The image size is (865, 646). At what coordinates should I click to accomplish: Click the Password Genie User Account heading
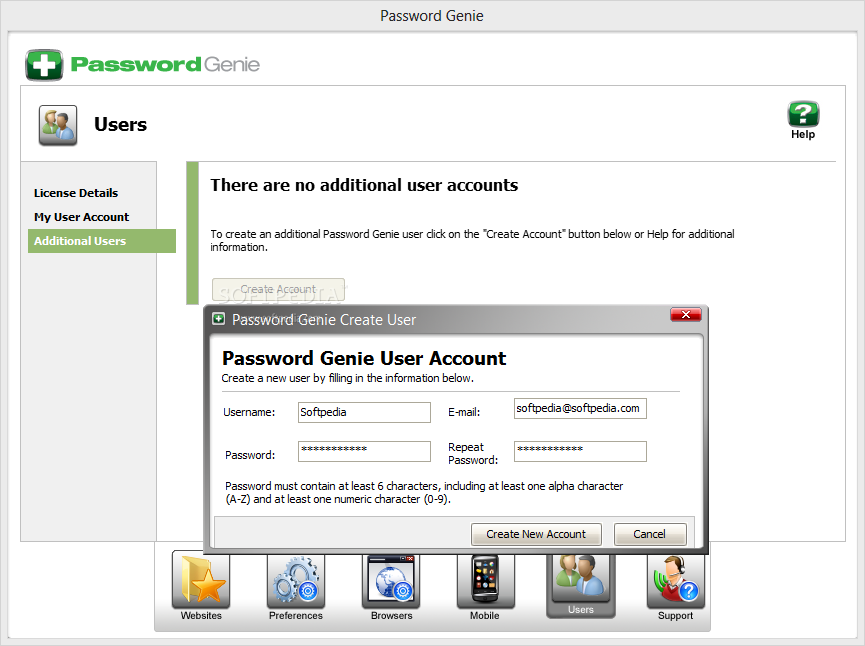pos(364,359)
